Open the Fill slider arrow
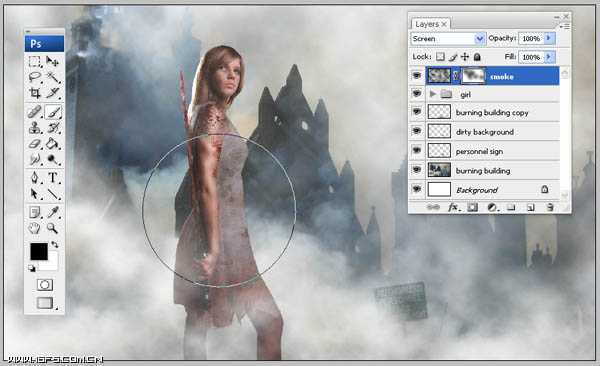The height and width of the screenshot is (366, 600). pyautogui.click(x=549, y=57)
